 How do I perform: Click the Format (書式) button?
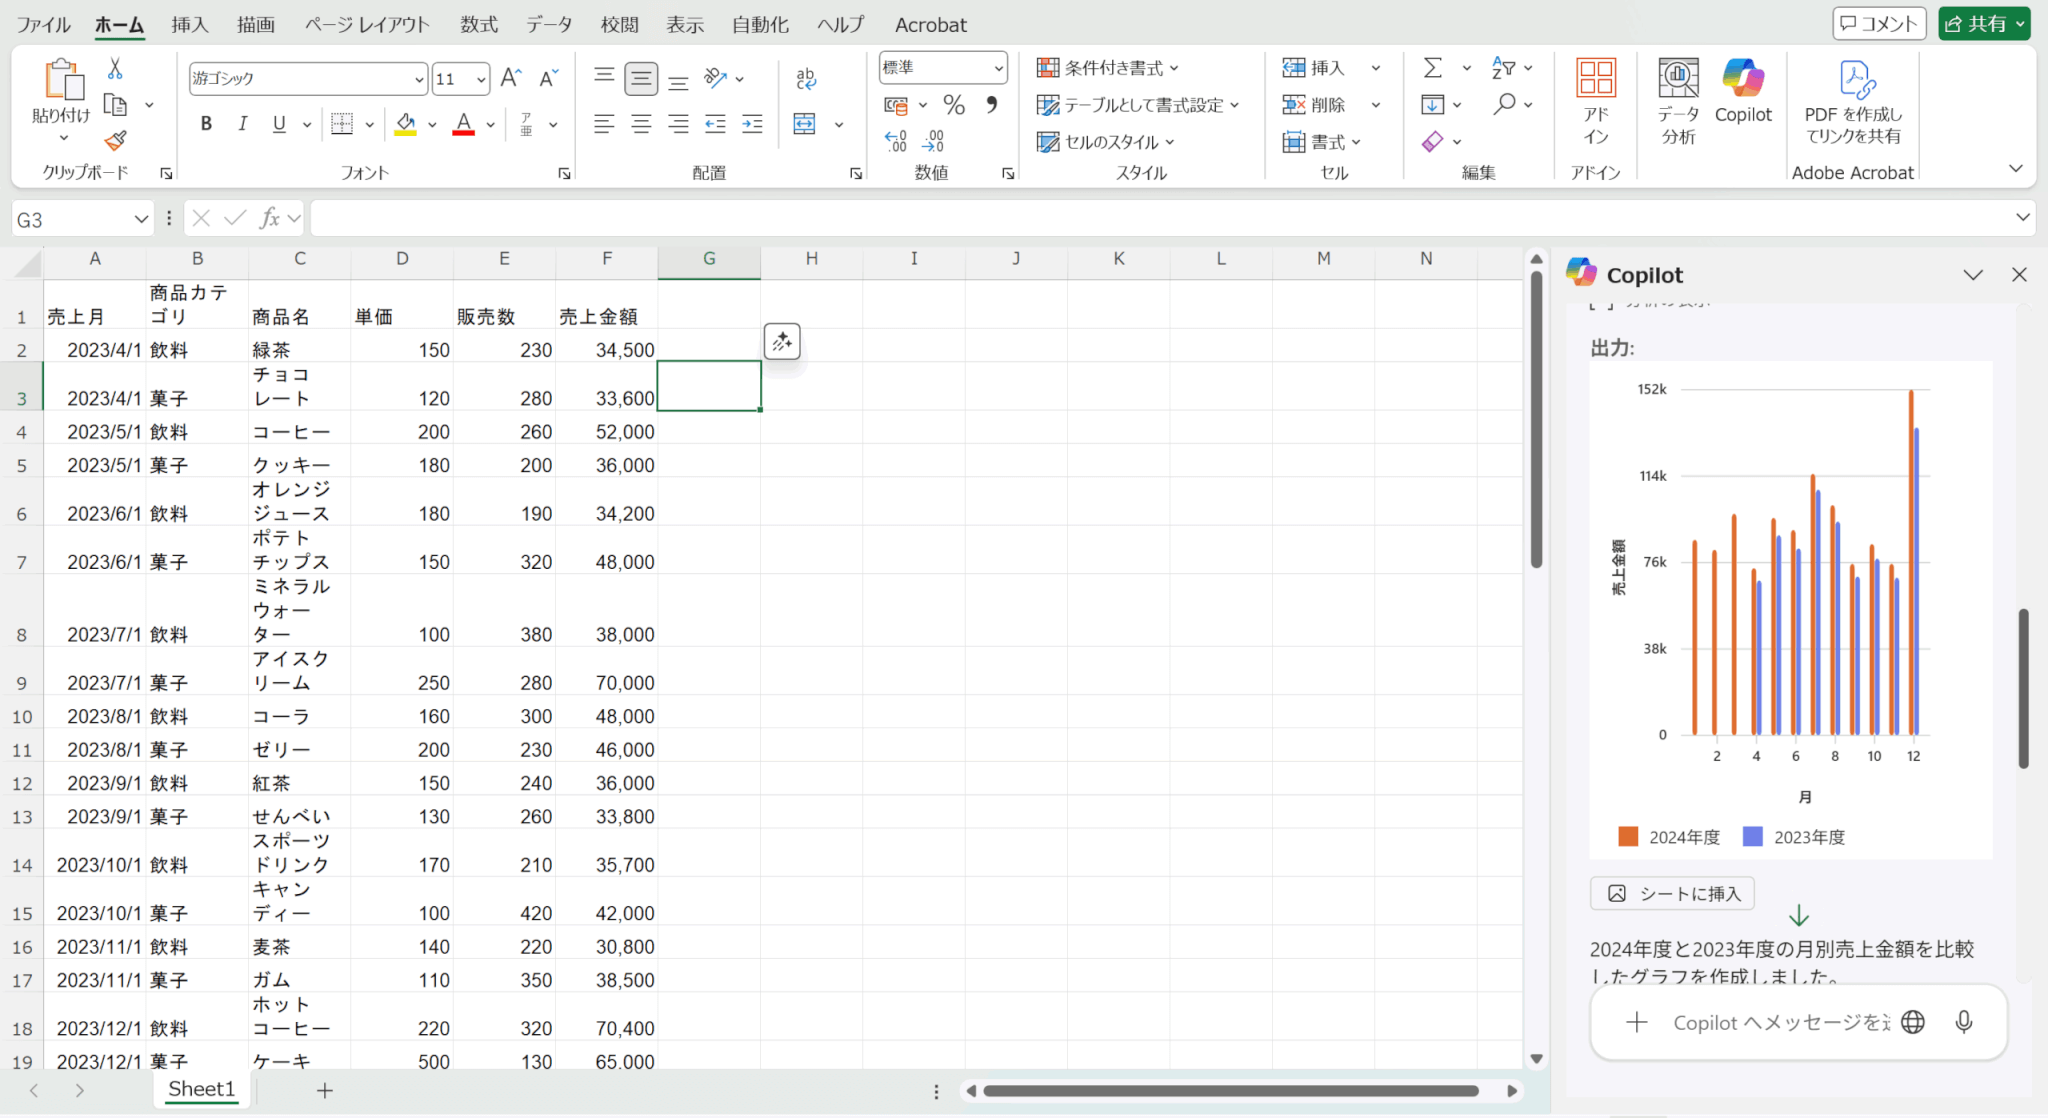coord(1321,141)
